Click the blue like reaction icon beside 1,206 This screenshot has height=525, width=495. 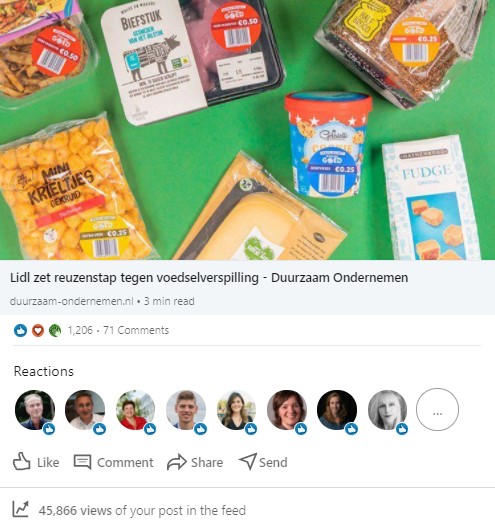(x=20, y=330)
